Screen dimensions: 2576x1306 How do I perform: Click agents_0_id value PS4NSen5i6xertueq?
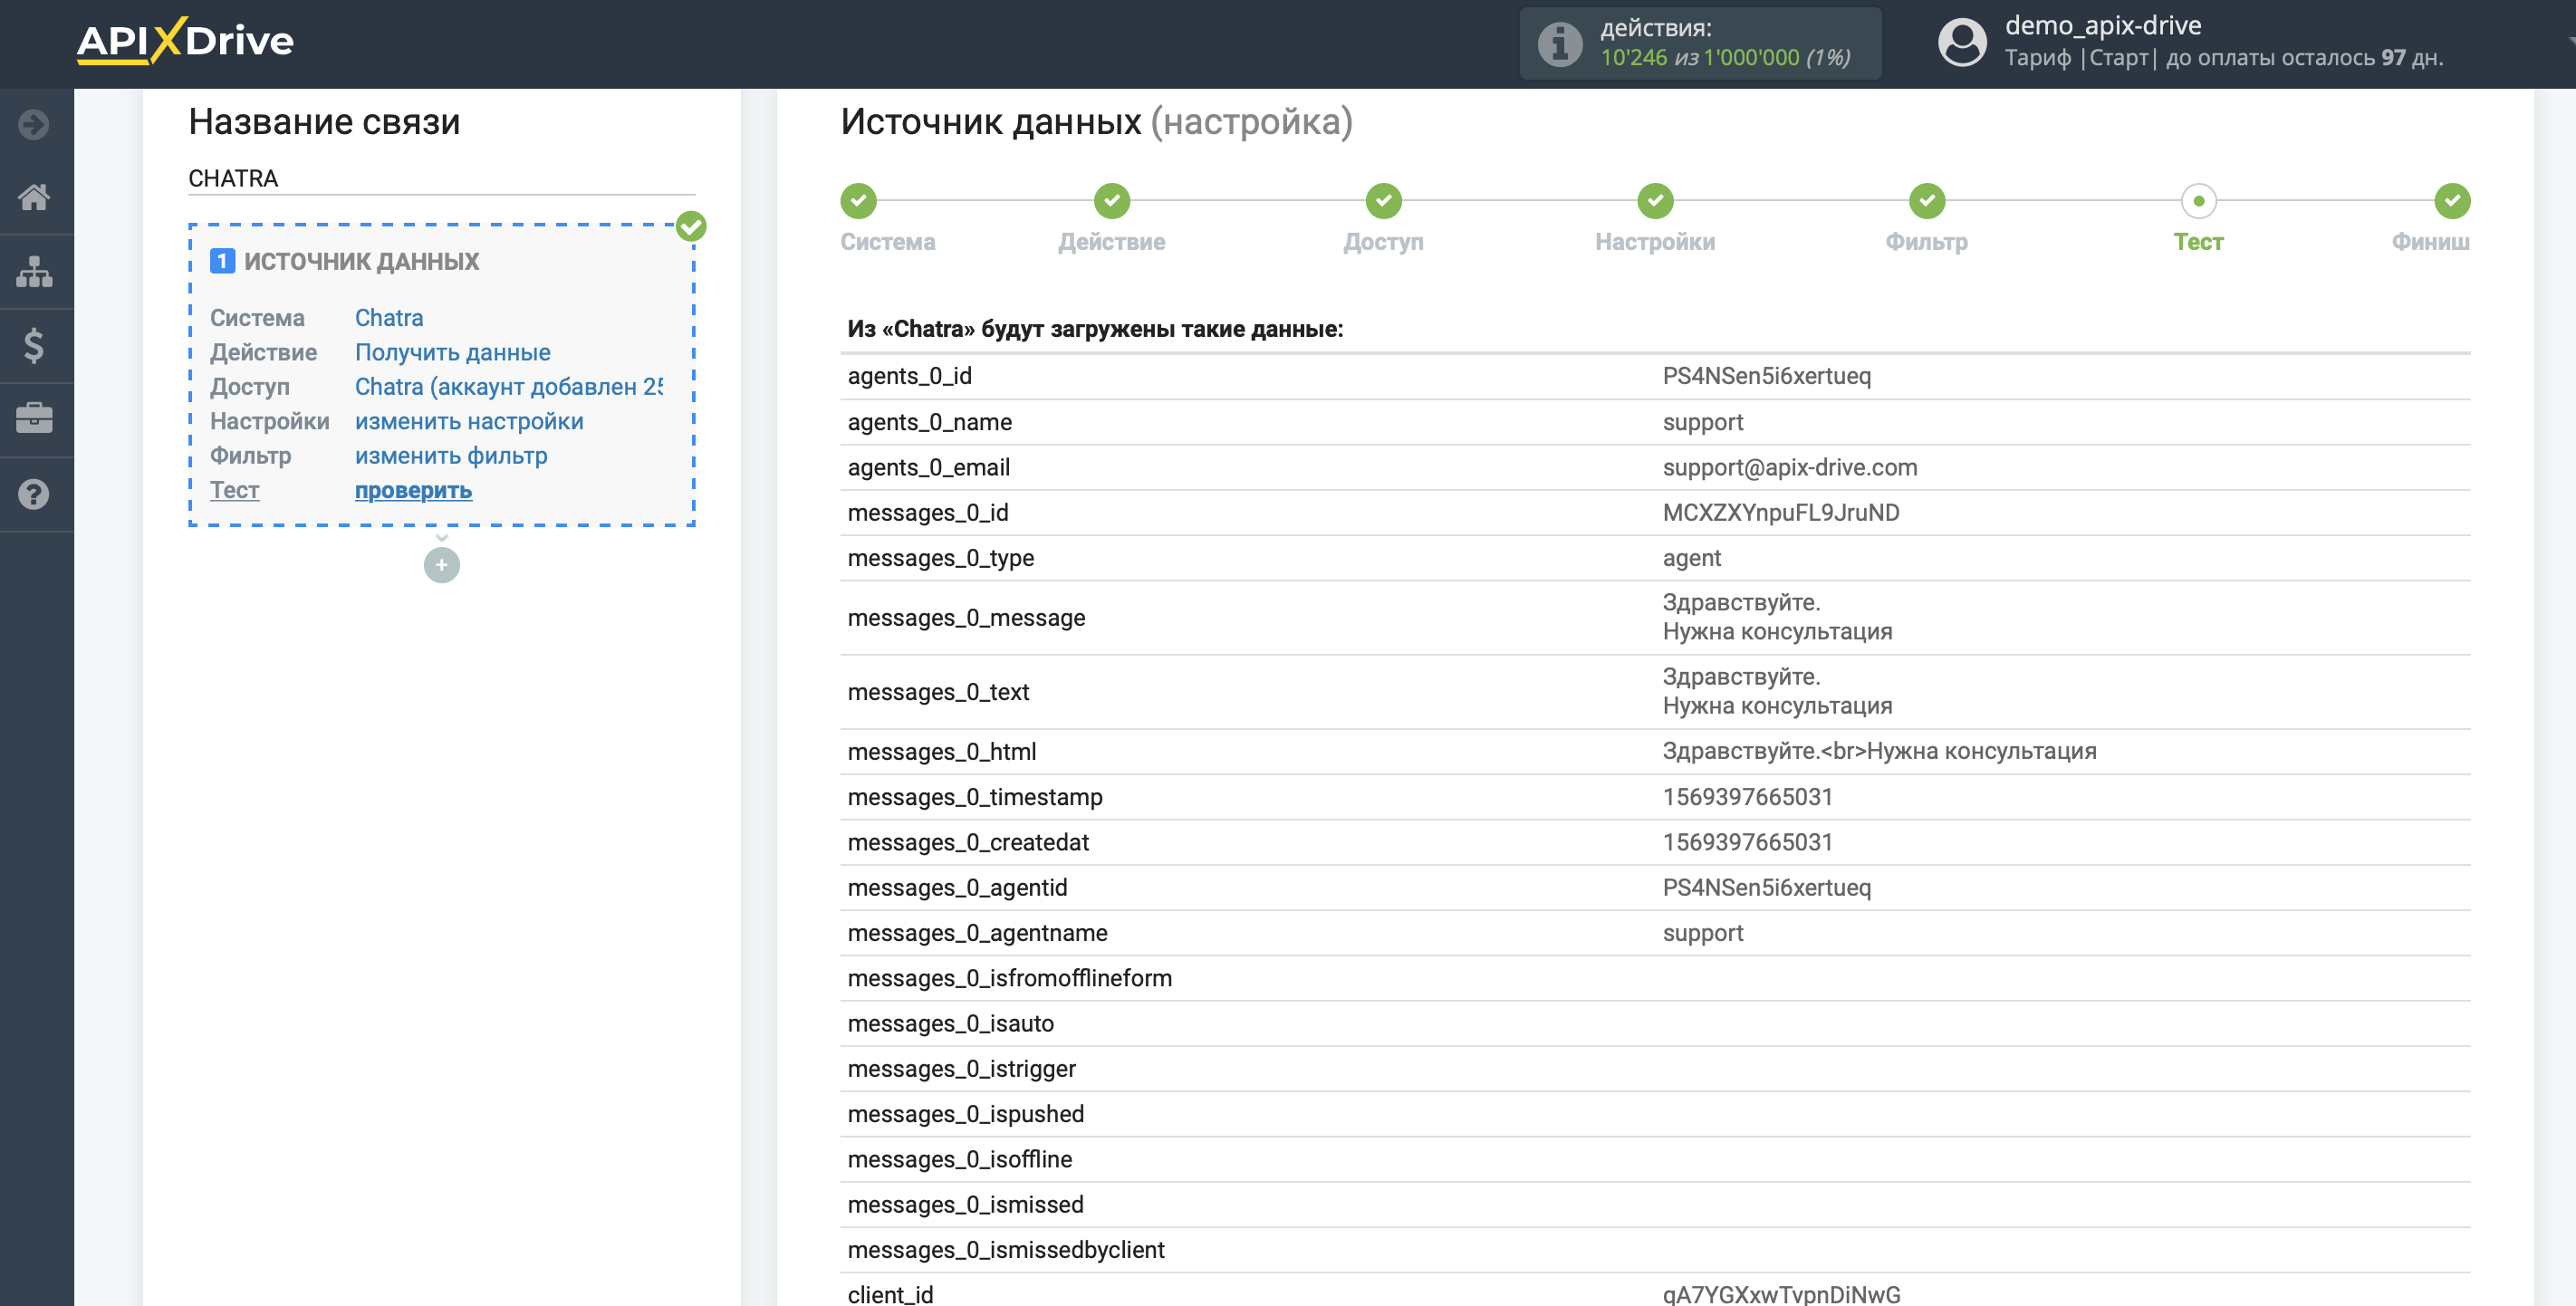[x=1766, y=377]
